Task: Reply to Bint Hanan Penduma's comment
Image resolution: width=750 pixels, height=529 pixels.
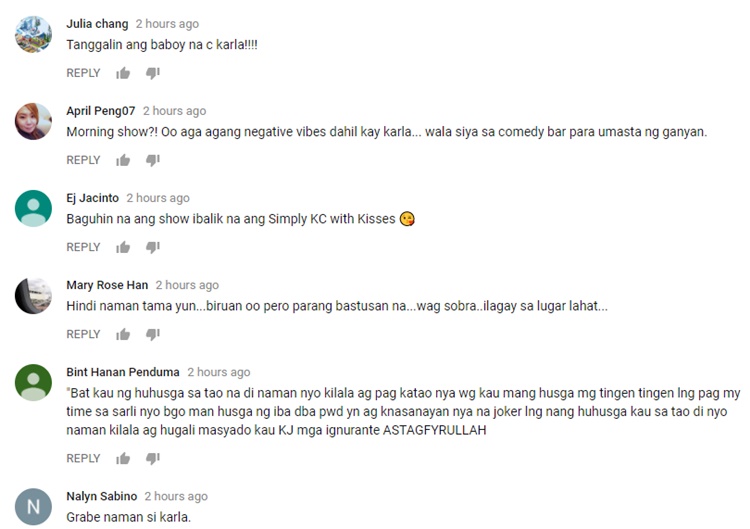Action: tap(83, 459)
